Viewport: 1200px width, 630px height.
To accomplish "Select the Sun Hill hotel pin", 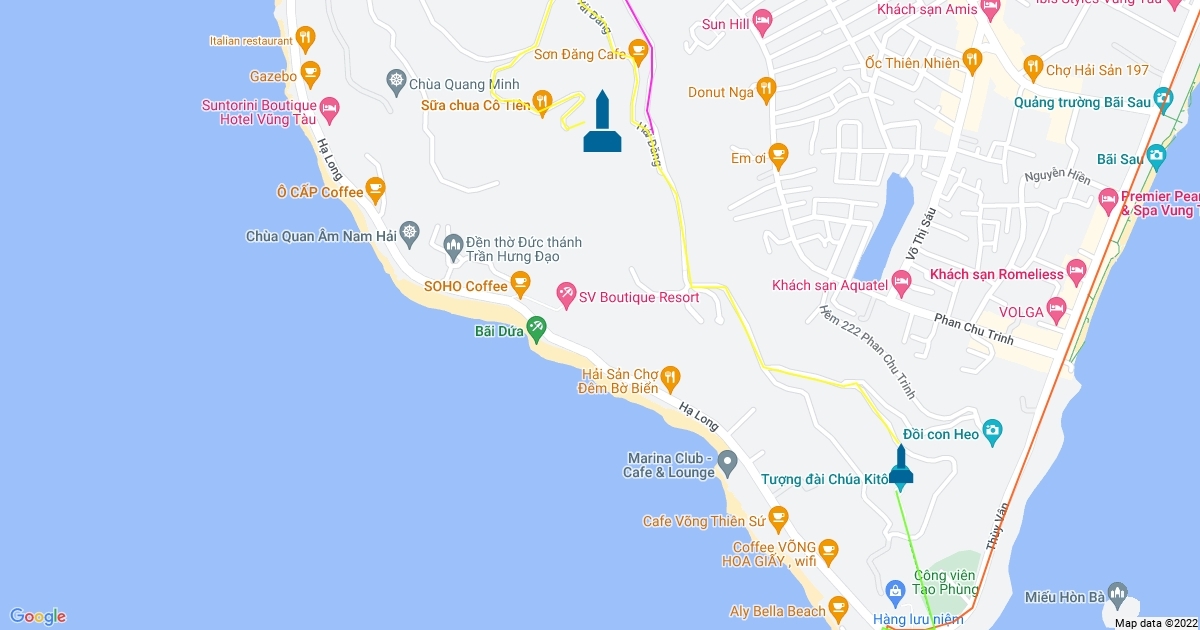I will [x=762, y=19].
